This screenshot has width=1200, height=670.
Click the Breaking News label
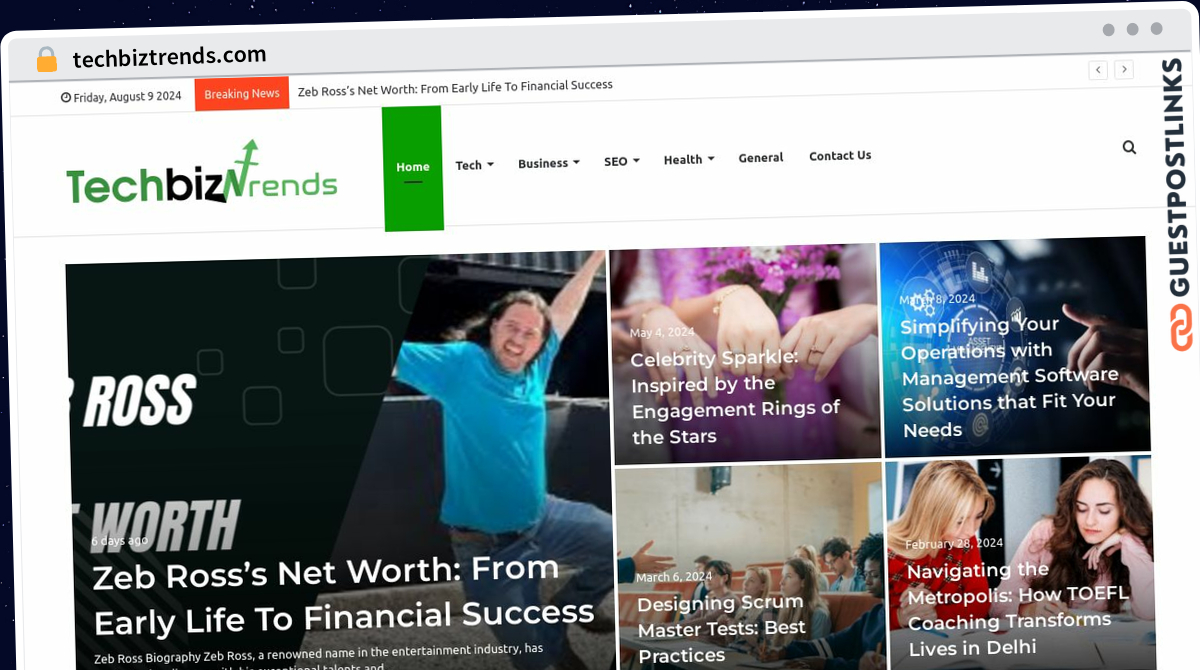click(x=242, y=93)
